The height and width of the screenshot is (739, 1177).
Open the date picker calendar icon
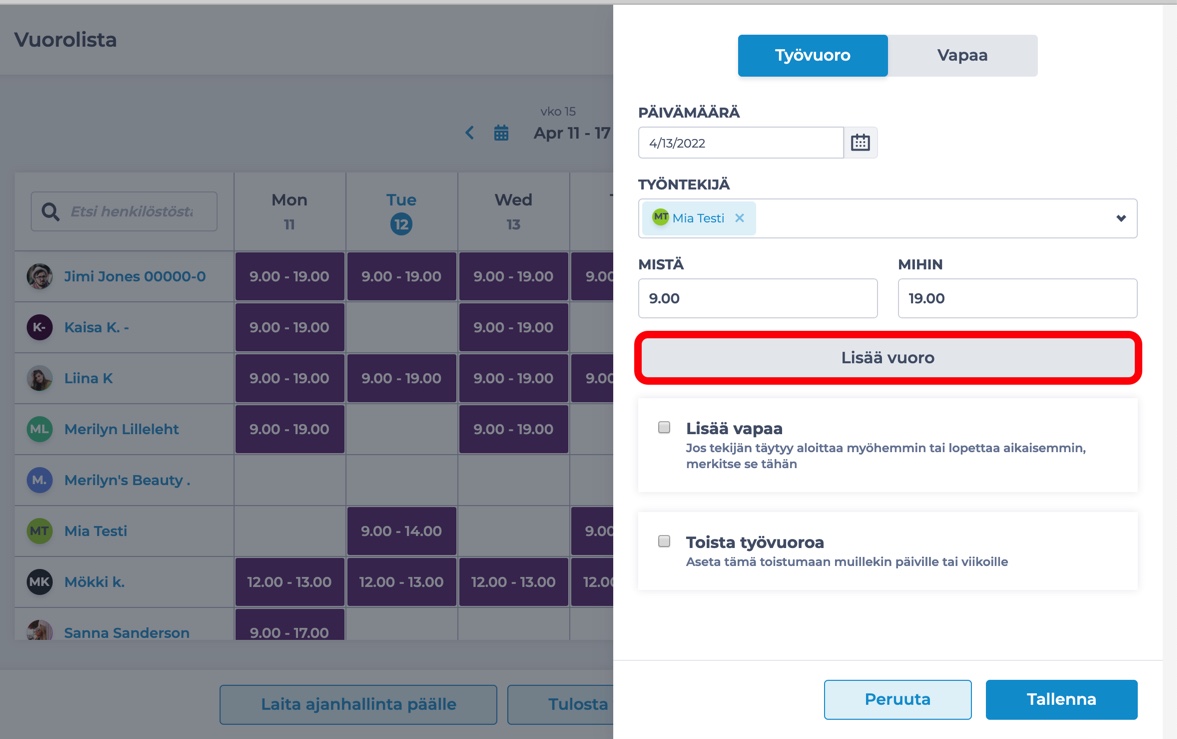click(860, 143)
